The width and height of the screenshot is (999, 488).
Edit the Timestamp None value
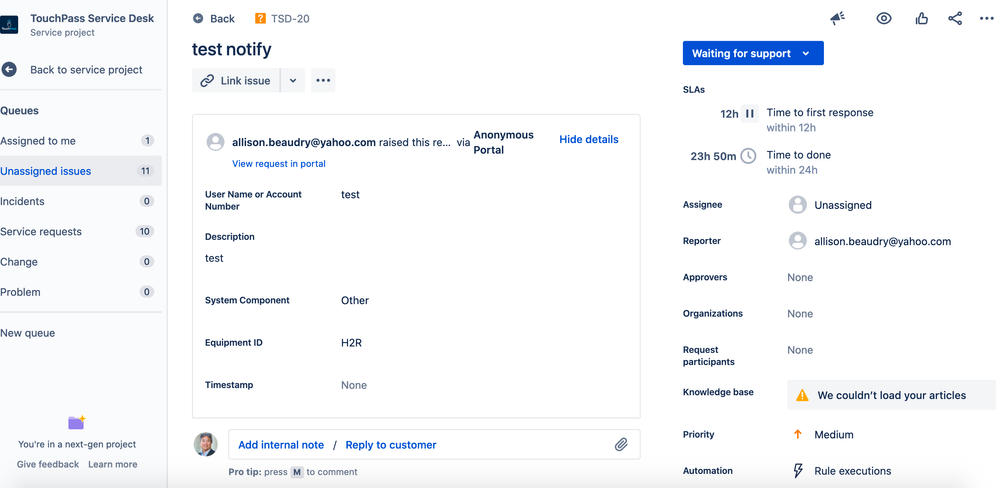pyautogui.click(x=354, y=385)
